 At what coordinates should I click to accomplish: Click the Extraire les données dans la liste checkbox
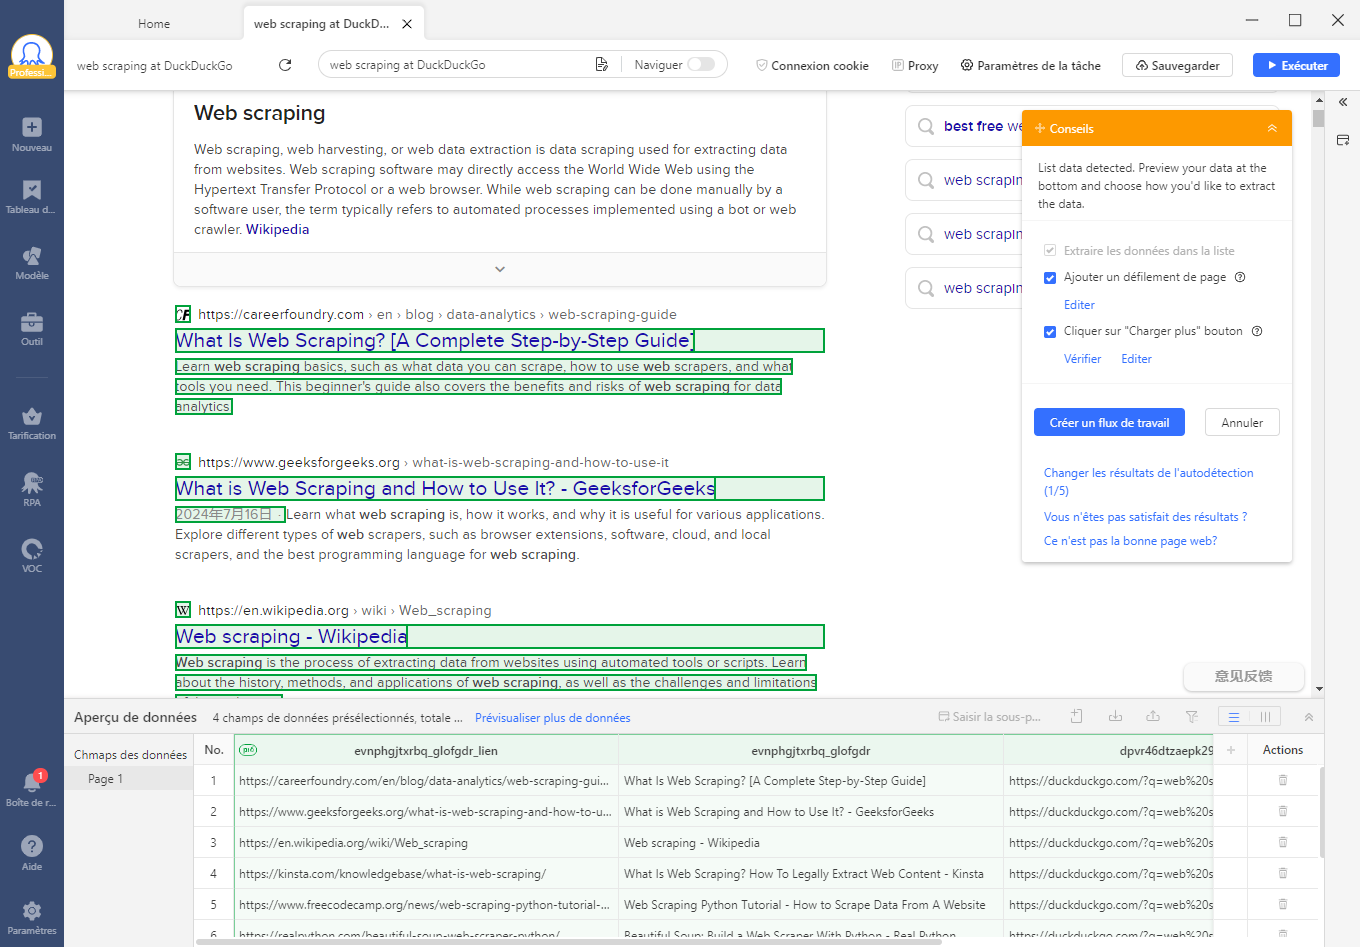tap(1050, 251)
